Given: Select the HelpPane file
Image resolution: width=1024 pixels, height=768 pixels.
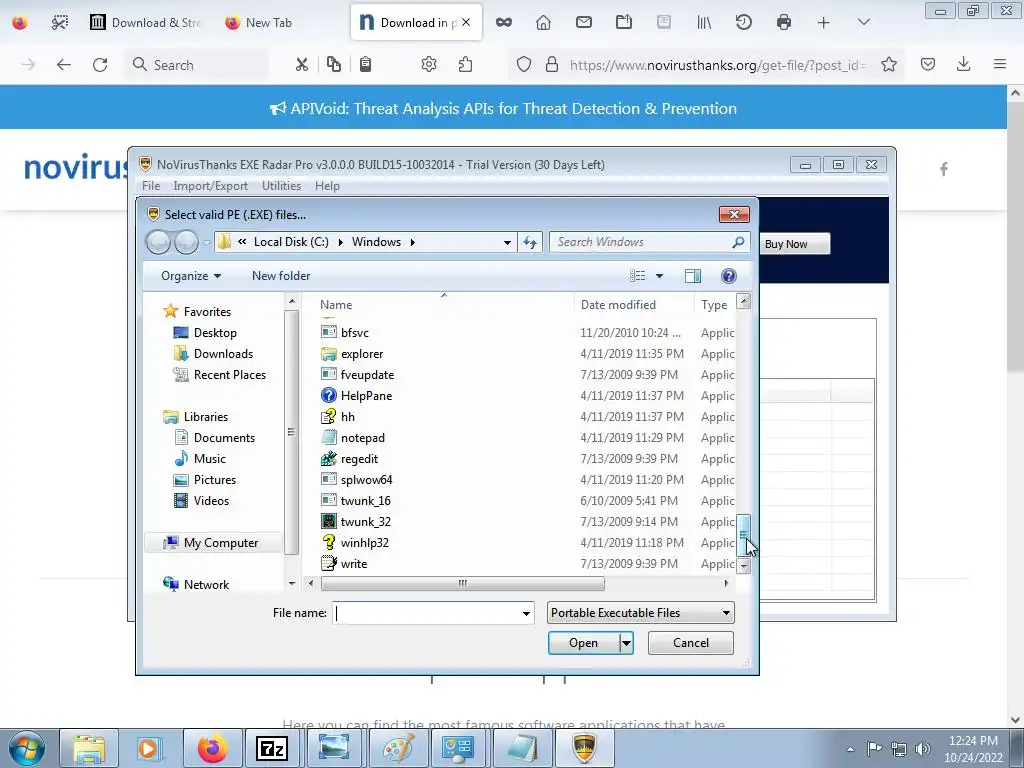Looking at the screenshot, I should (366, 396).
